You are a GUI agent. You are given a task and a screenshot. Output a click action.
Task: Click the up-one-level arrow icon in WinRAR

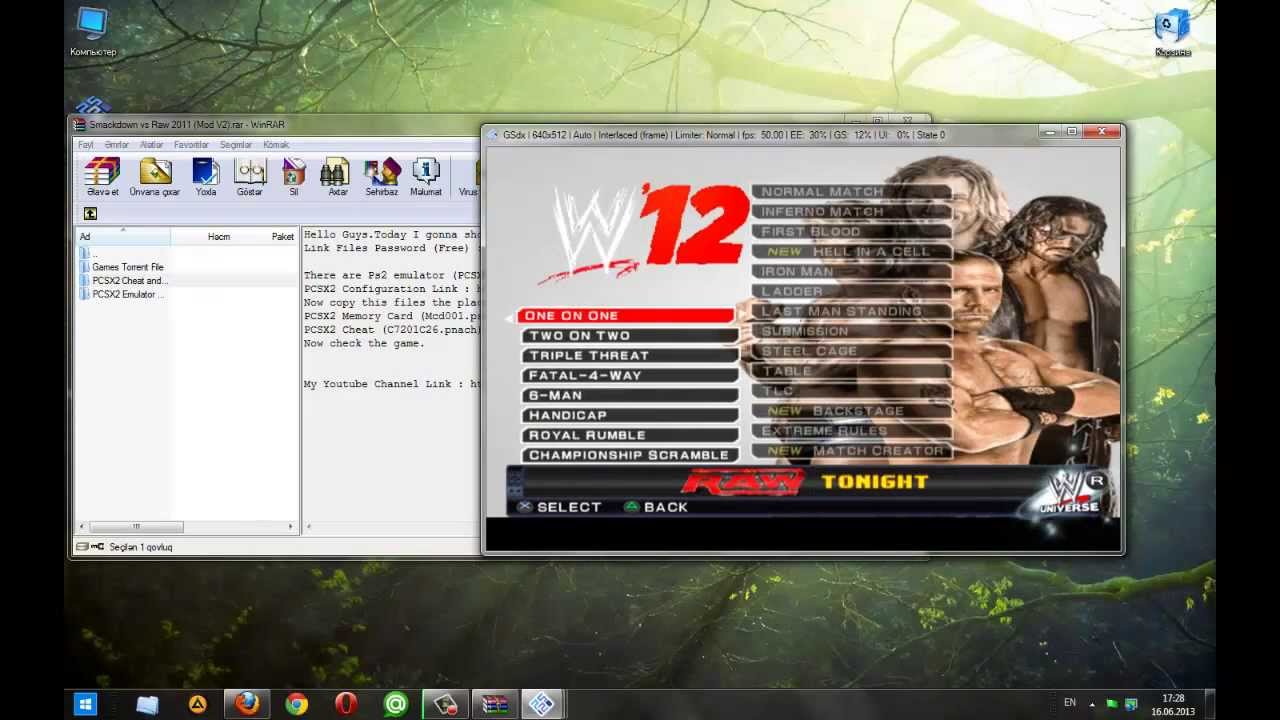point(90,213)
